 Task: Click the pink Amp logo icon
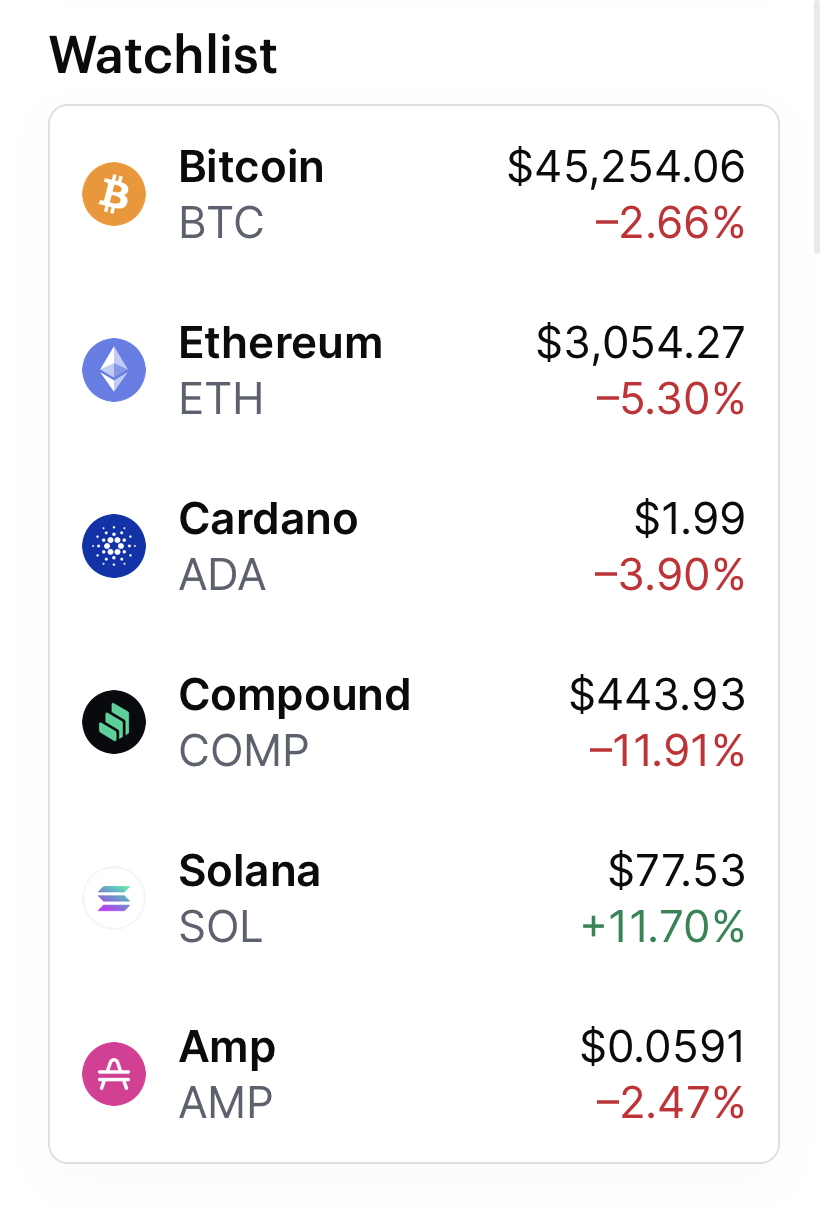(114, 1074)
